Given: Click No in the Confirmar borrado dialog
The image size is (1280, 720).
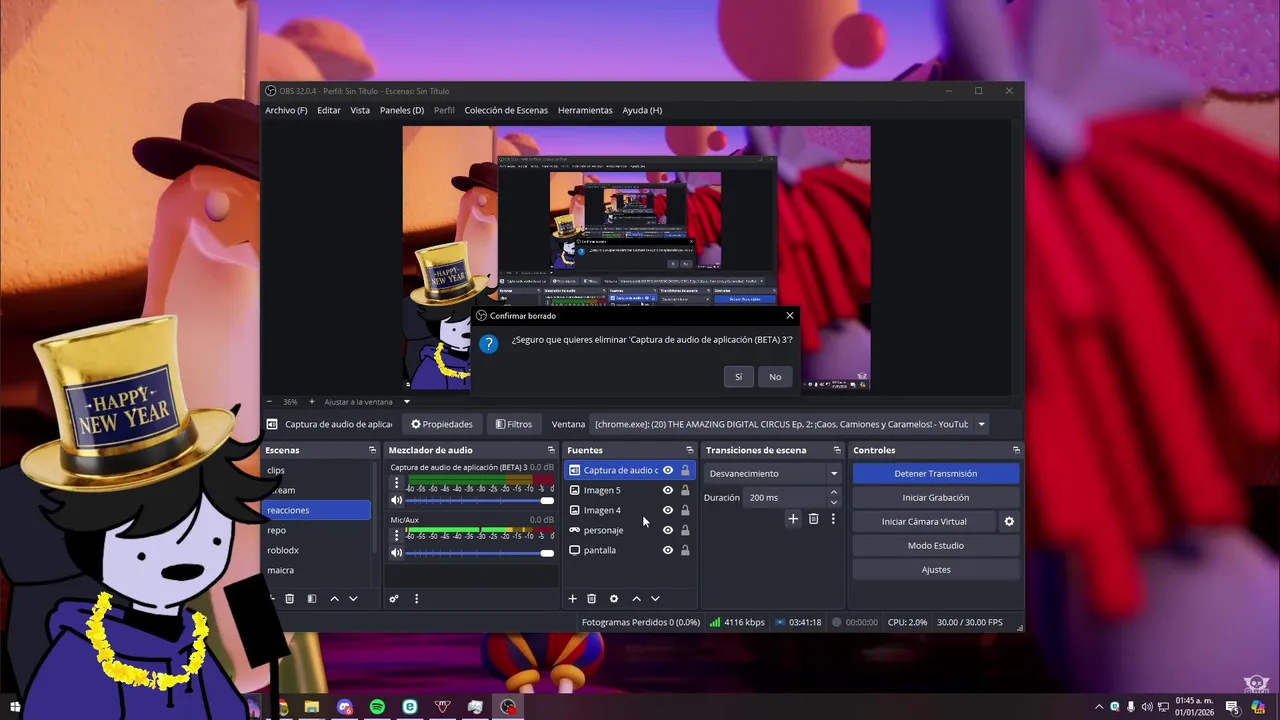Looking at the screenshot, I should click(775, 377).
